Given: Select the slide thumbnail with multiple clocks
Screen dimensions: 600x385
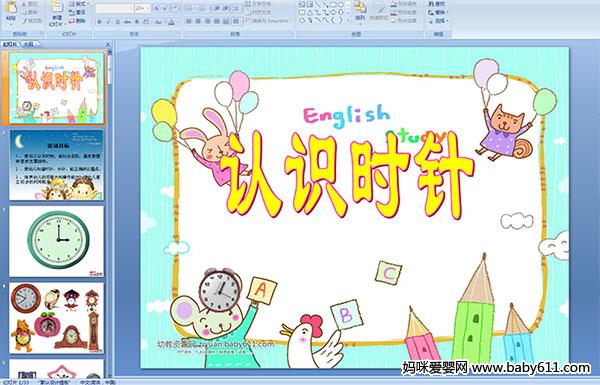Looking at the screenshot, I should pyautogui.click(x=57, y=318).
